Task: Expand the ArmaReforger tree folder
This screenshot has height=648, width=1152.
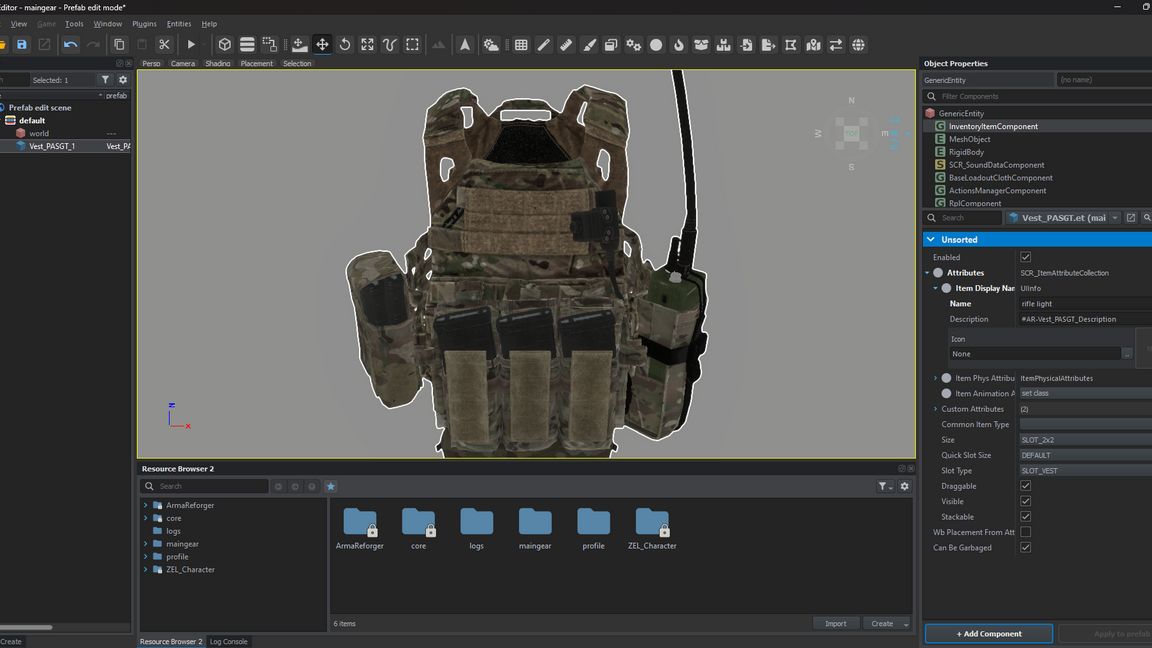Action: (146, 506)
